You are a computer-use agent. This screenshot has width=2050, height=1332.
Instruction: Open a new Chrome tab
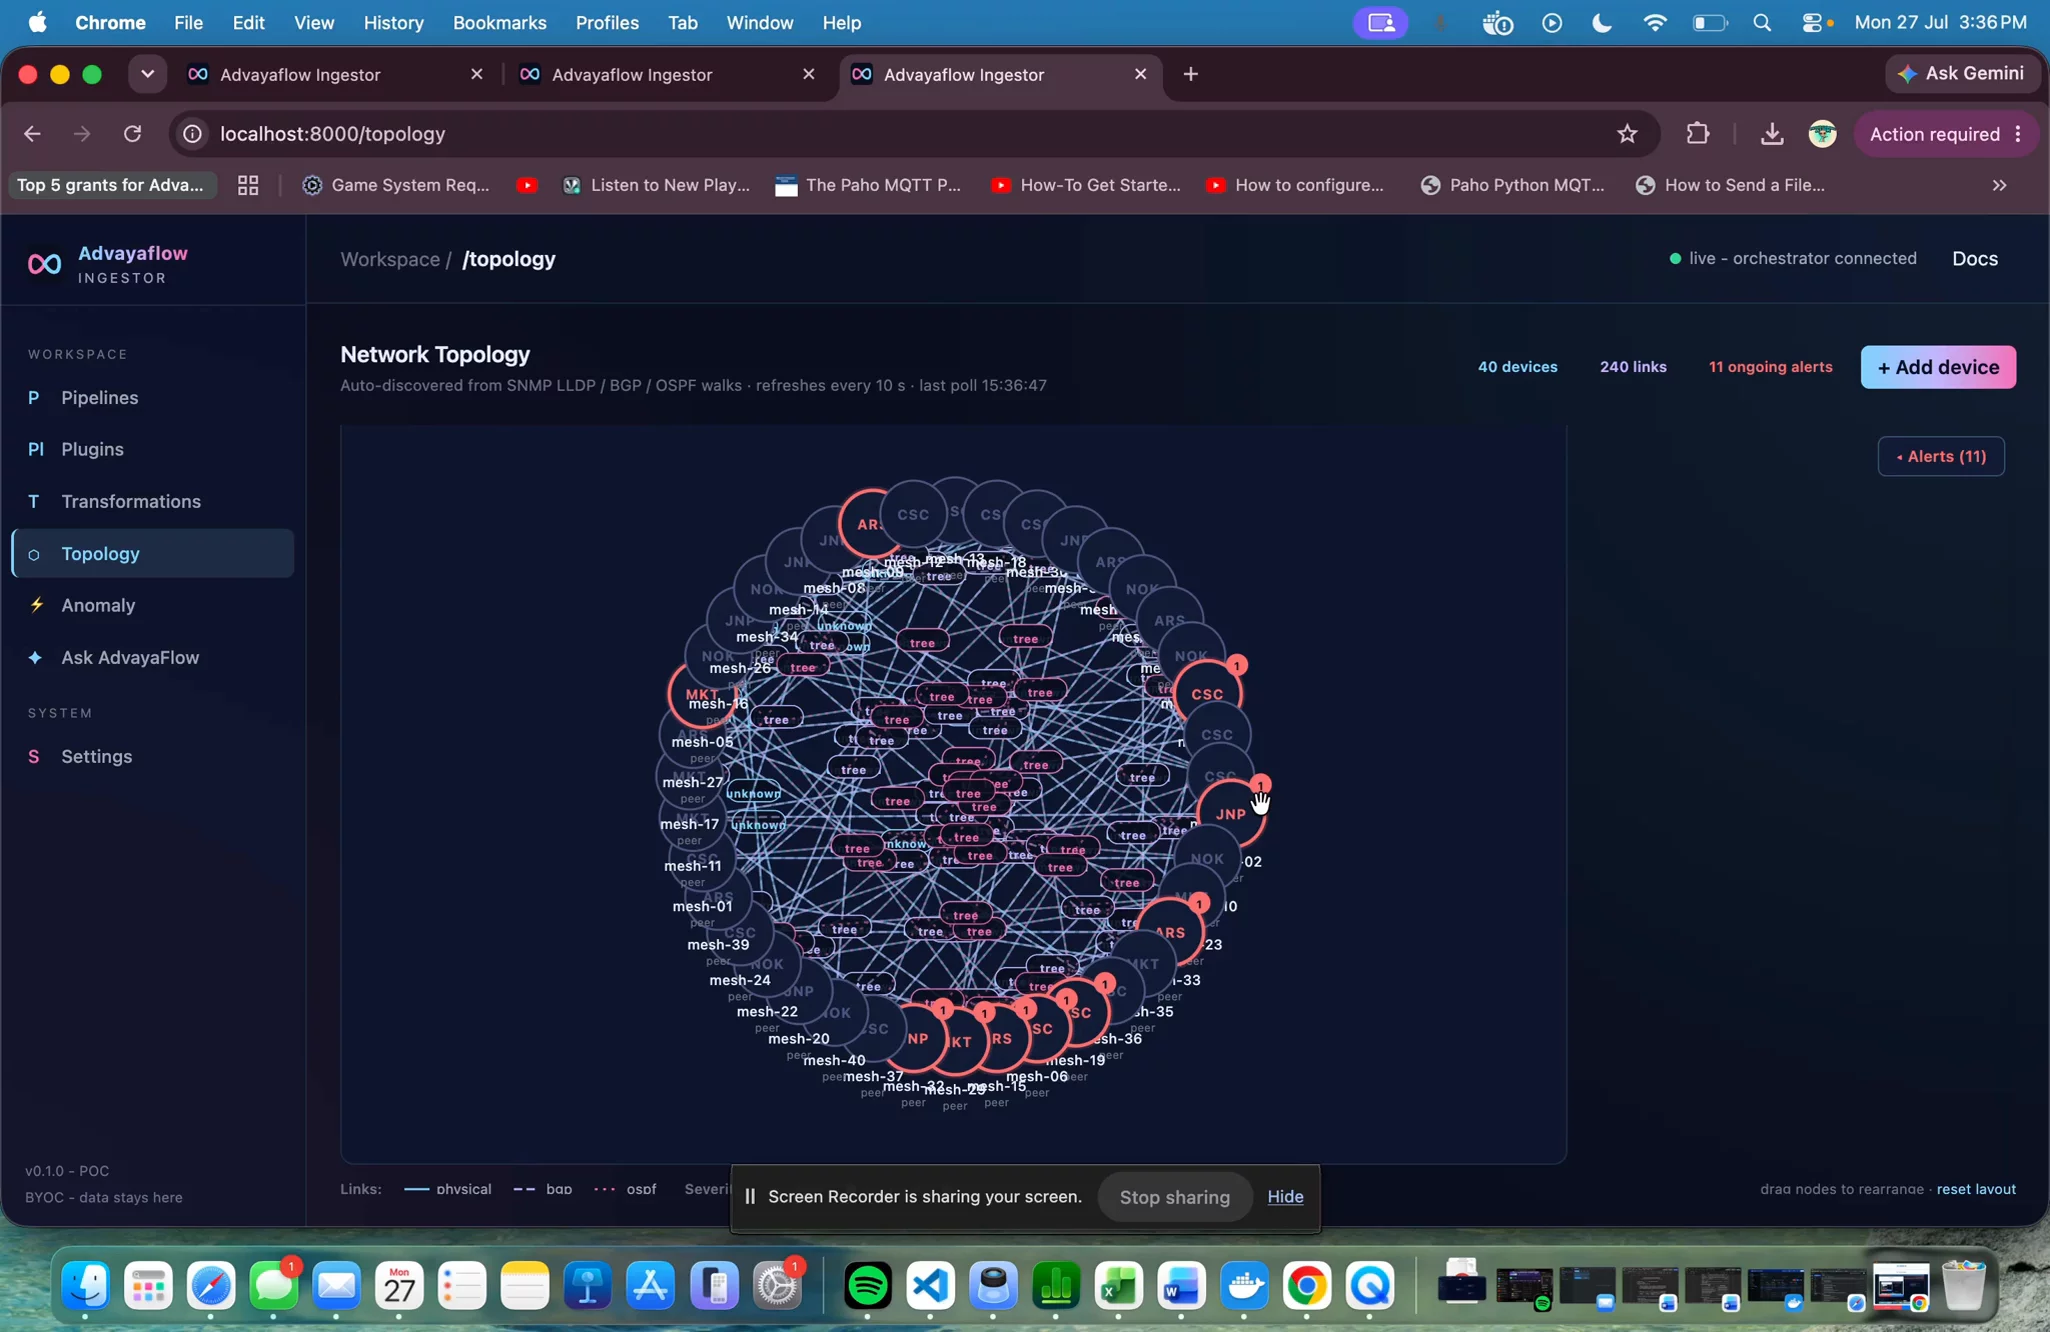[x=1190, y=74]
